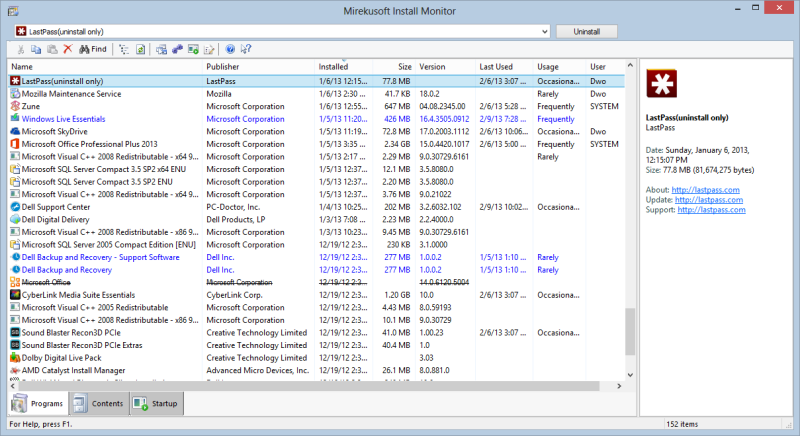800x436 pixels.
Task: Open the program selection combo box dropdown
Action: pyautogui.click(x=544, y=32)
